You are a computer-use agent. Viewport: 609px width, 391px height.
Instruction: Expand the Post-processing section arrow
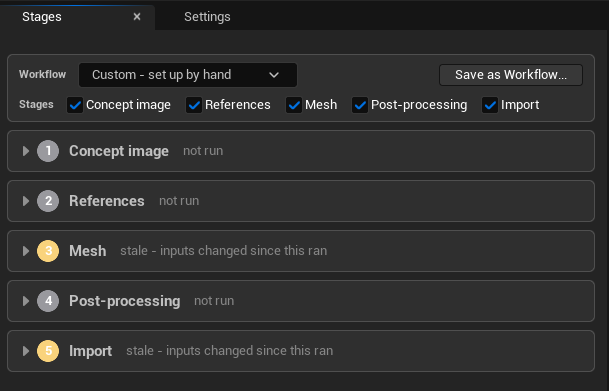click(x=26, y=301)
